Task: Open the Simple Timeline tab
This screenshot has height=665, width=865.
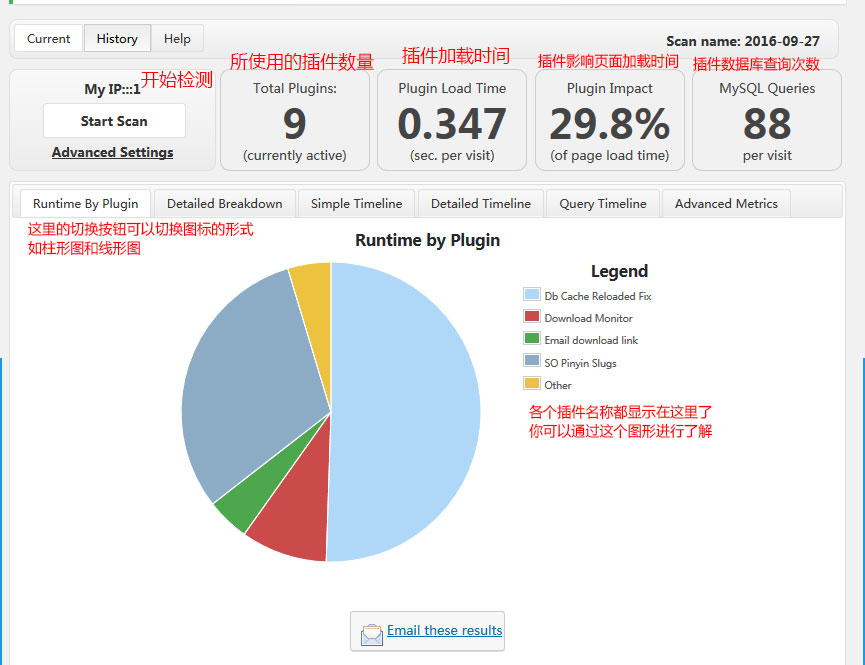Action: [355, 202]
